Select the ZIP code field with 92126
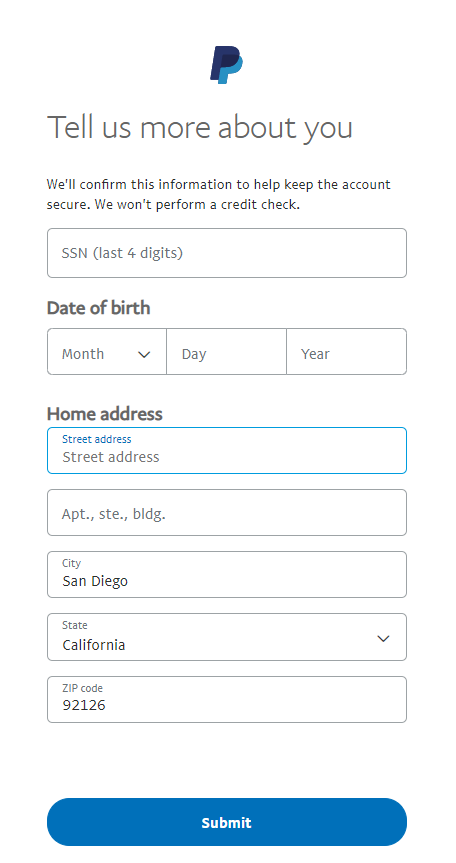Viewport: 456px width, 863px height. pos(227,700)
